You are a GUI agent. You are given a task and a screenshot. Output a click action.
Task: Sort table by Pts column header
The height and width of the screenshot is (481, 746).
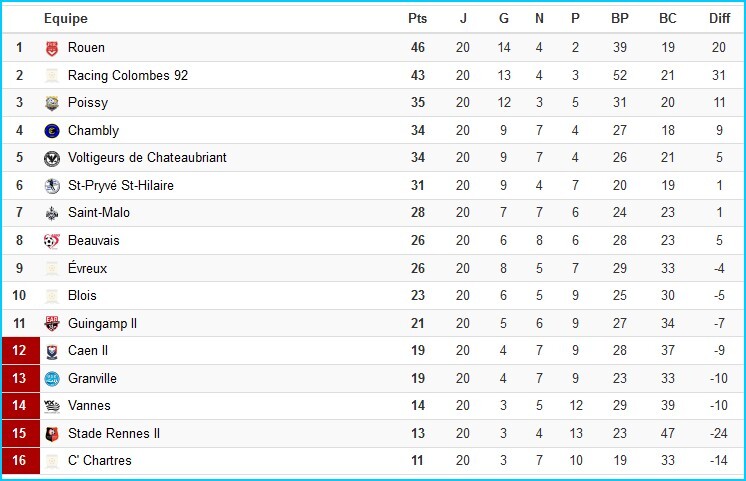417,18
